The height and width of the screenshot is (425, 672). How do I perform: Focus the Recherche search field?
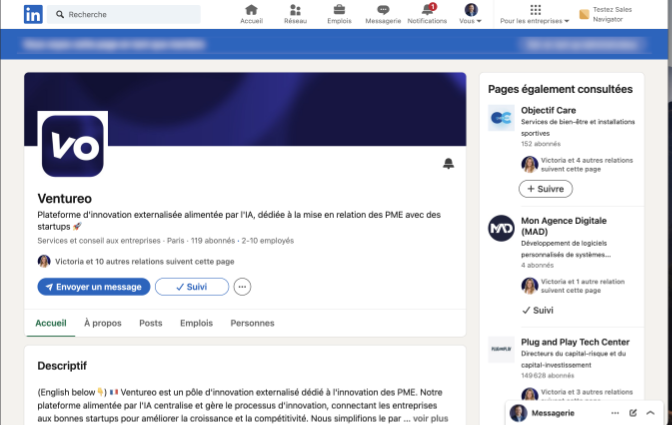[124, 14]
